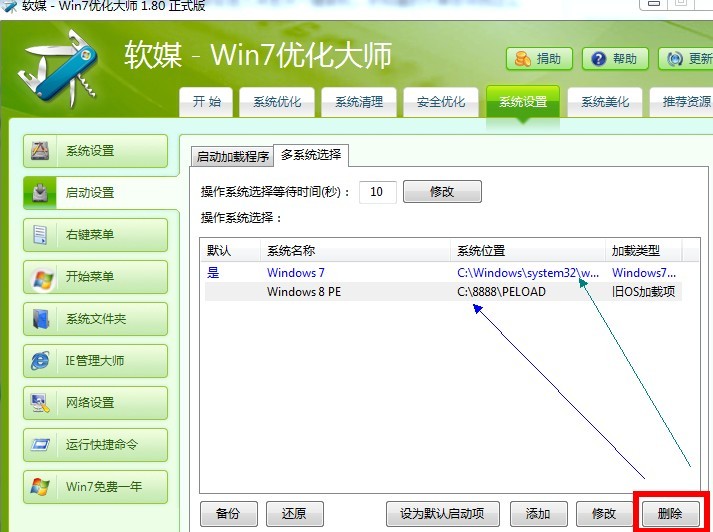Click the 是 default cell
The height and width of the screenshot is (532, 713).
coord(213,273)
